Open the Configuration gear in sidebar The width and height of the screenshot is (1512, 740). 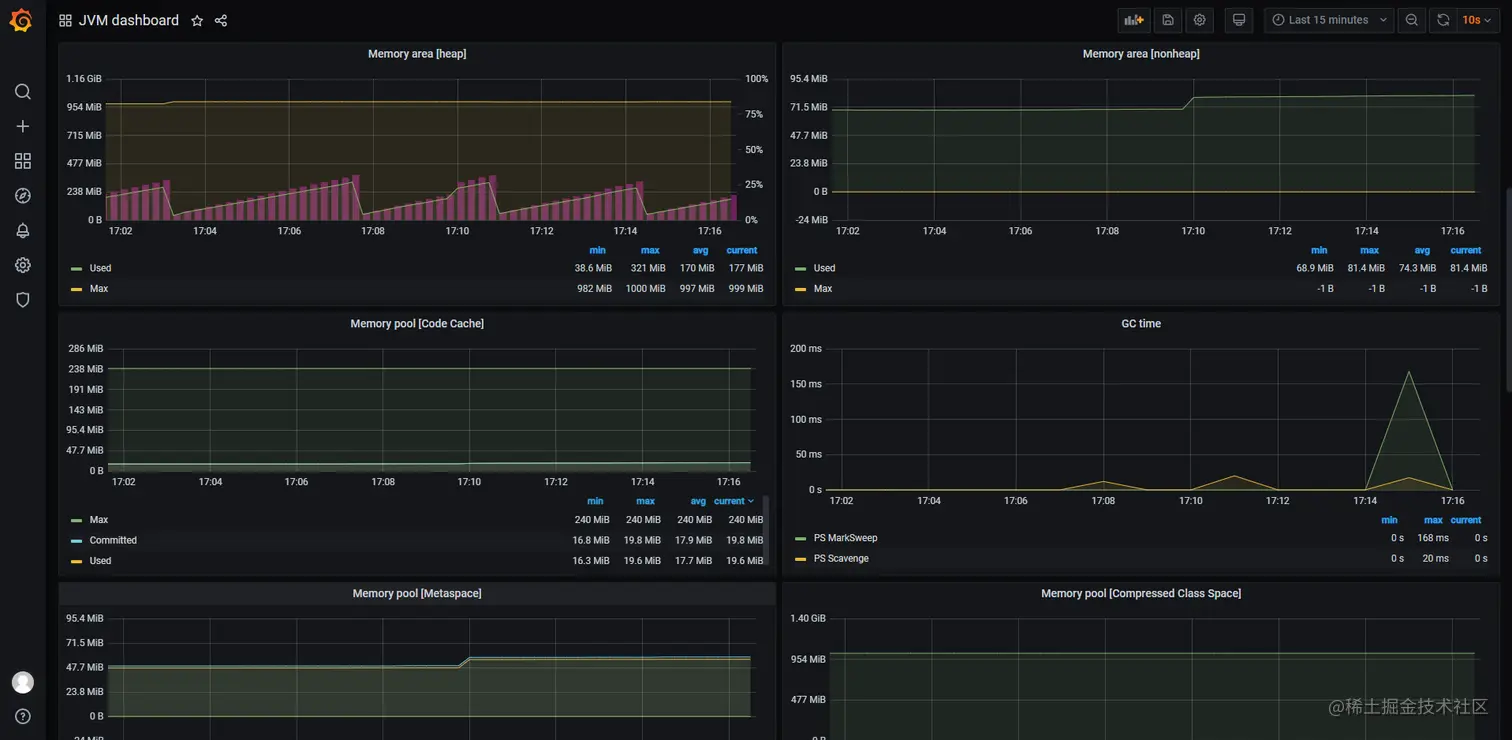23,265
